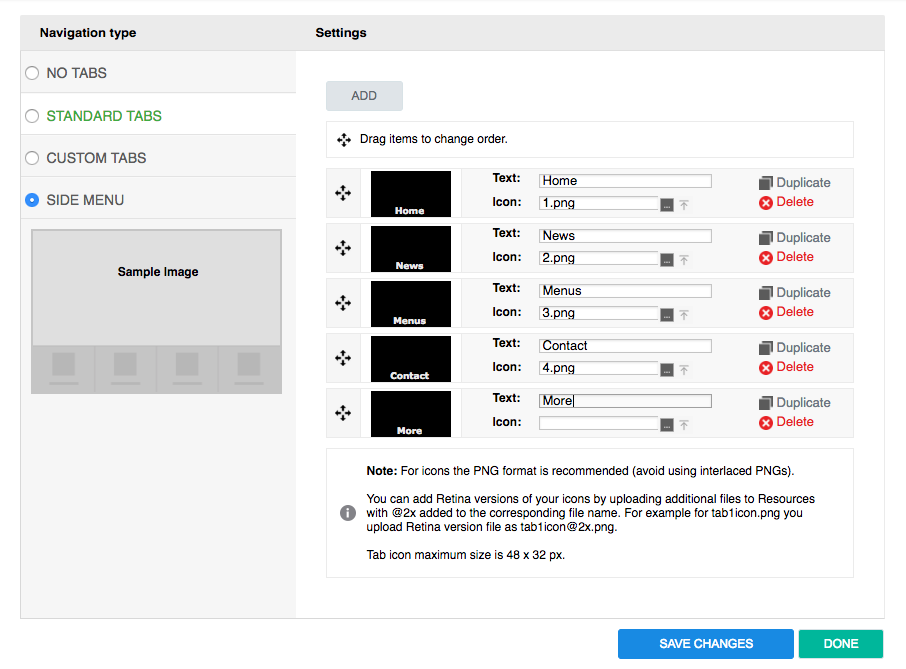Screen dimensions: 906x669
Task: Click the More preview thumbnail
Action: pyautogui.click(x=411, y=414)
